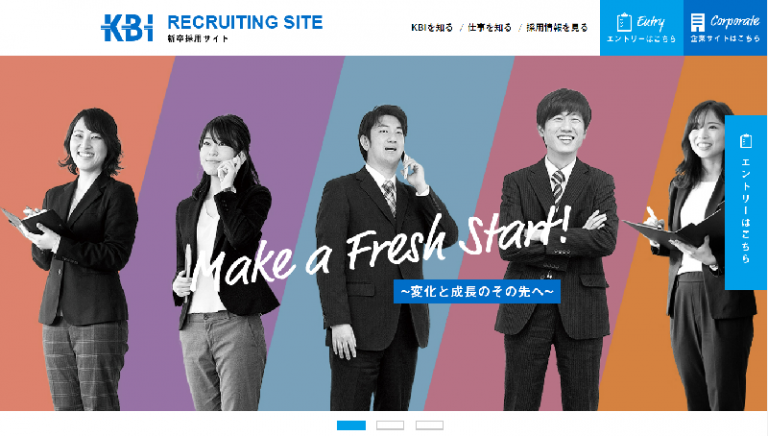Click the RECRUITING SITE title
The image size is (768, 436).
coord(245,22)
